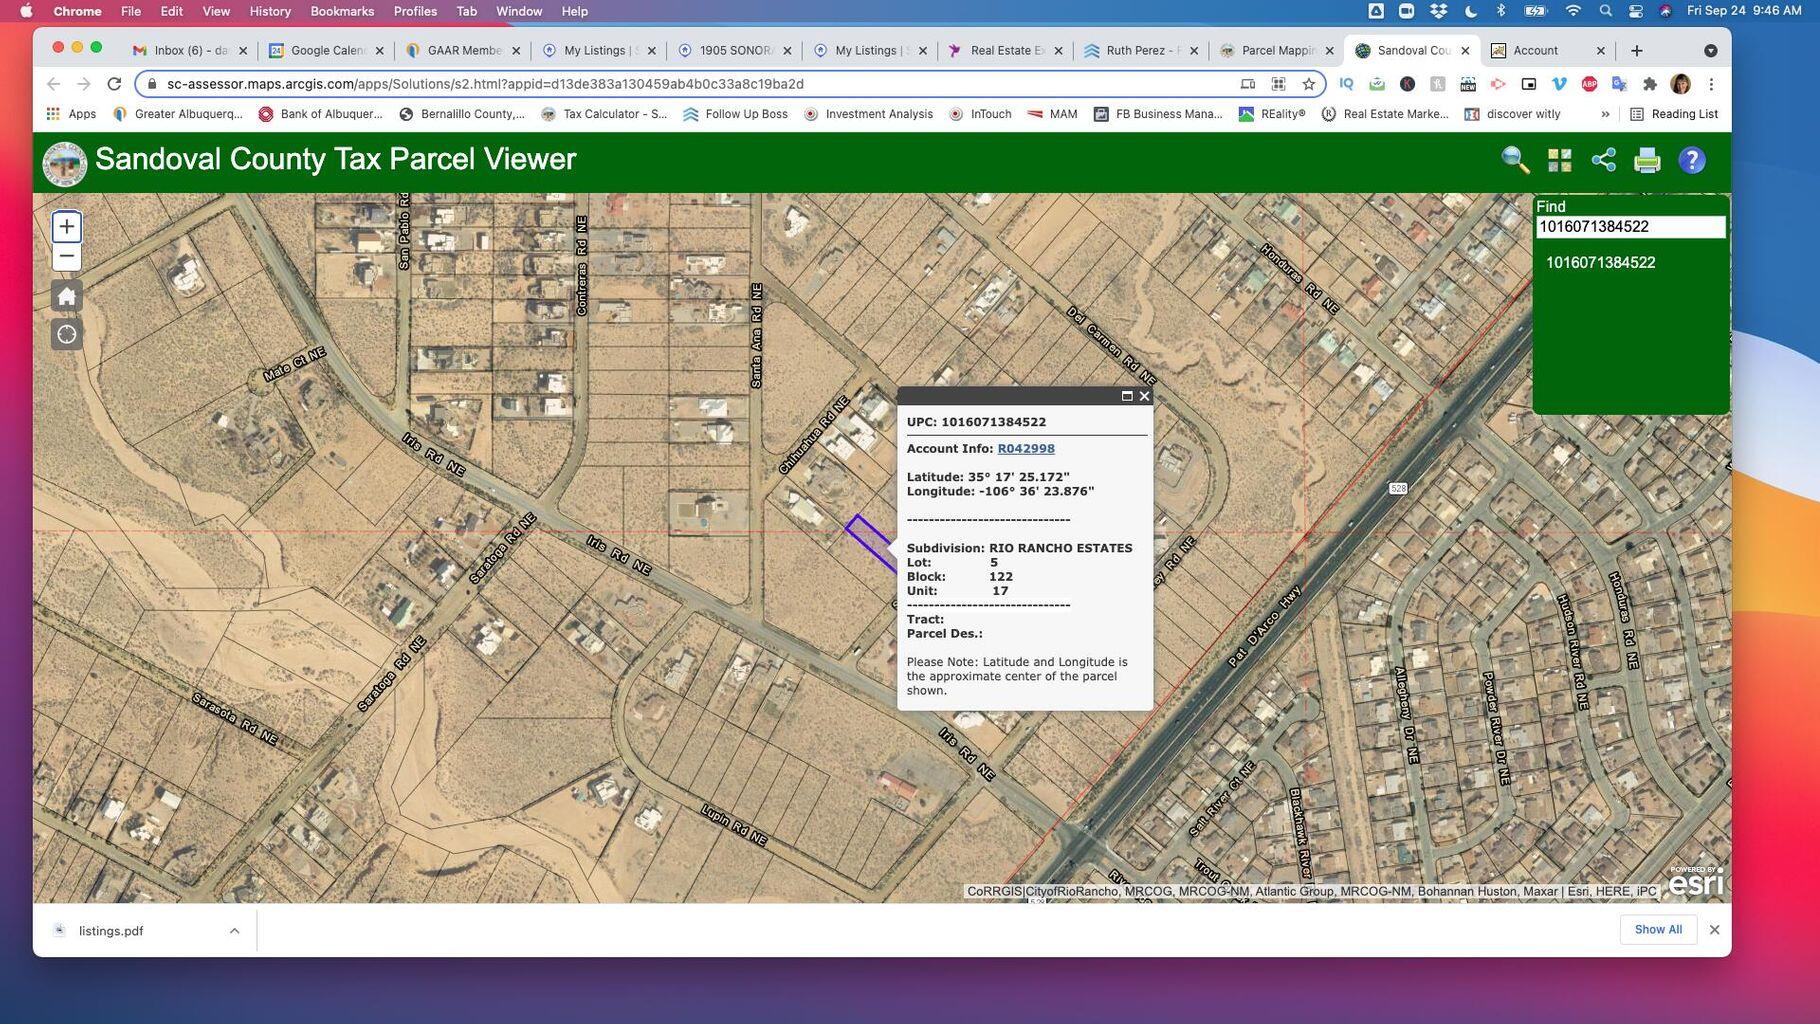
Task: Open Bank of Albuquerque bookmark
Action: tap(321, 114)
